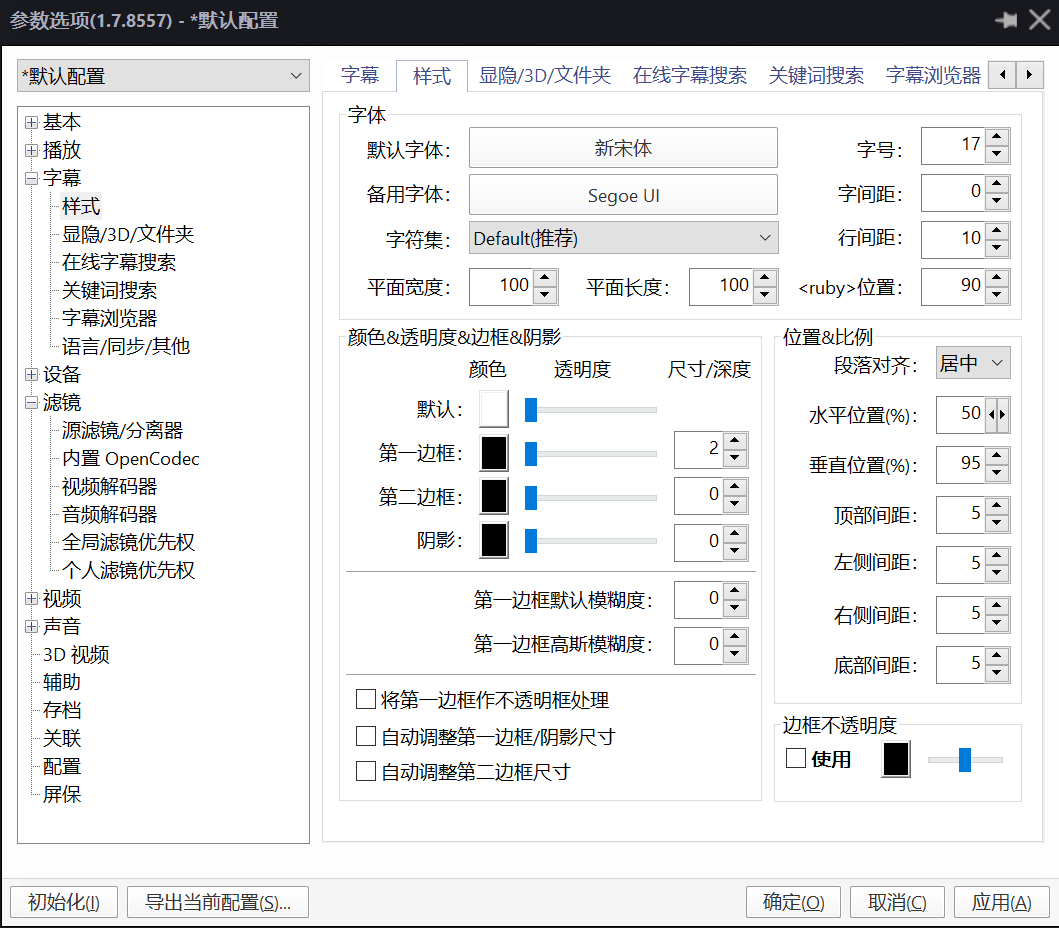
Task: Select 3D 视频 in the tree
Action: coord(76,654)
